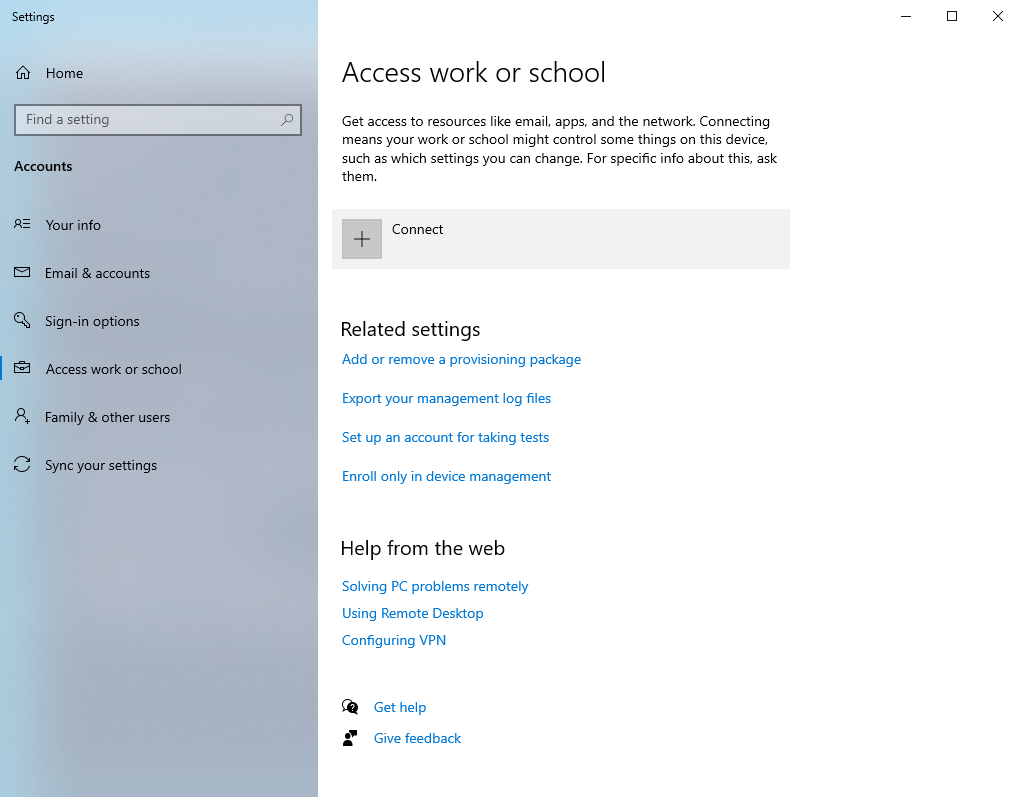Click the Access work or school page title
The width and height of the screenshot is (1021, 797).
pos(473,72)
